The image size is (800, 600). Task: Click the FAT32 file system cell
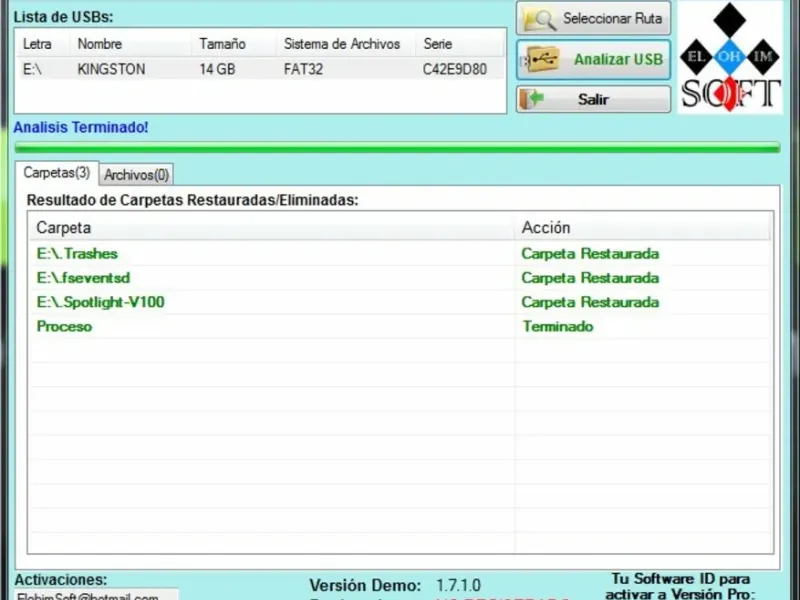pos(304,69)
